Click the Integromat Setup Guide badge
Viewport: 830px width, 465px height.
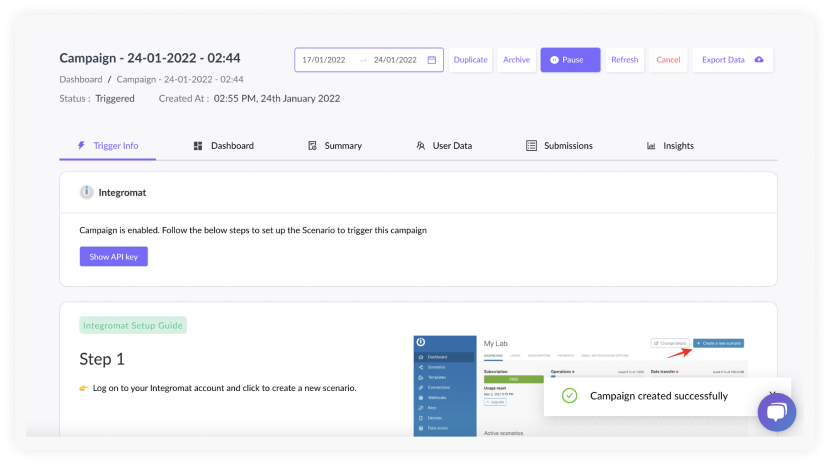coord(133,325)
